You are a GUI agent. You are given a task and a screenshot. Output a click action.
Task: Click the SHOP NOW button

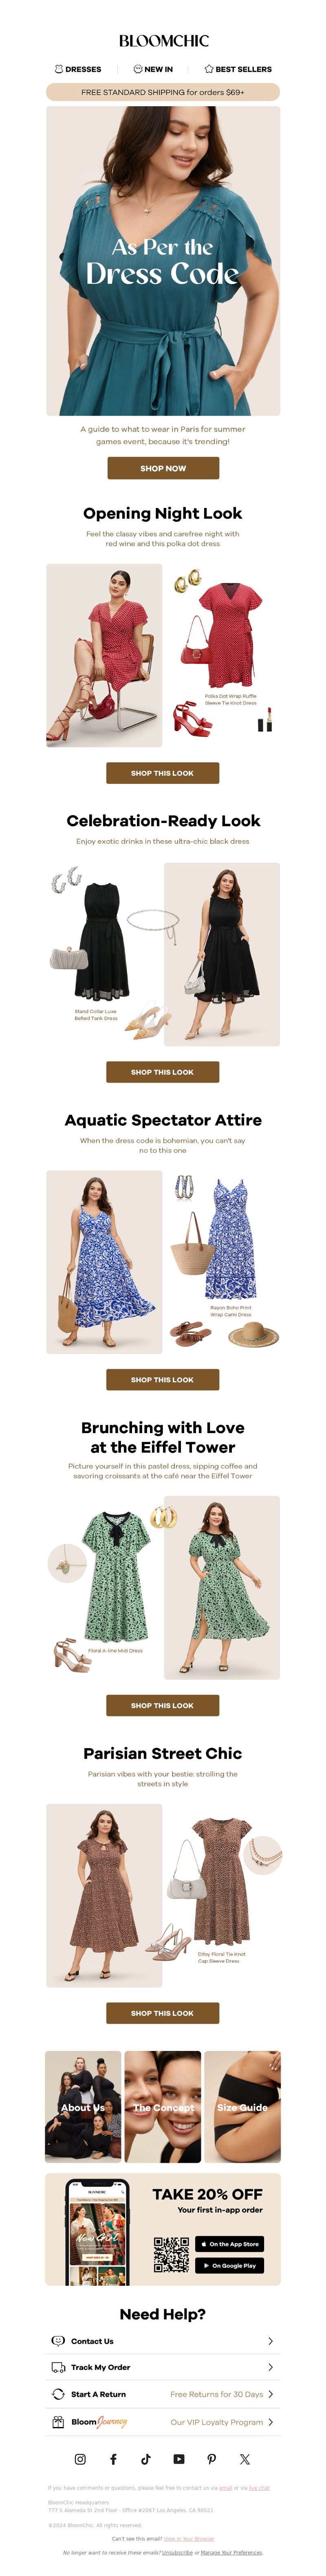pos(163,468)
